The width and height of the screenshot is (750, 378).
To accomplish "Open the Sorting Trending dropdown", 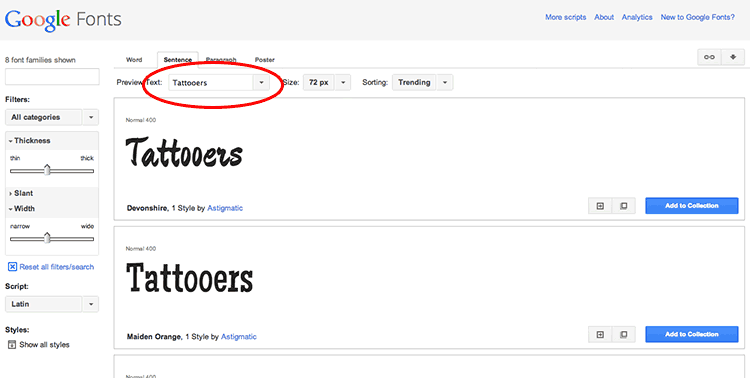I will point(422,82).
